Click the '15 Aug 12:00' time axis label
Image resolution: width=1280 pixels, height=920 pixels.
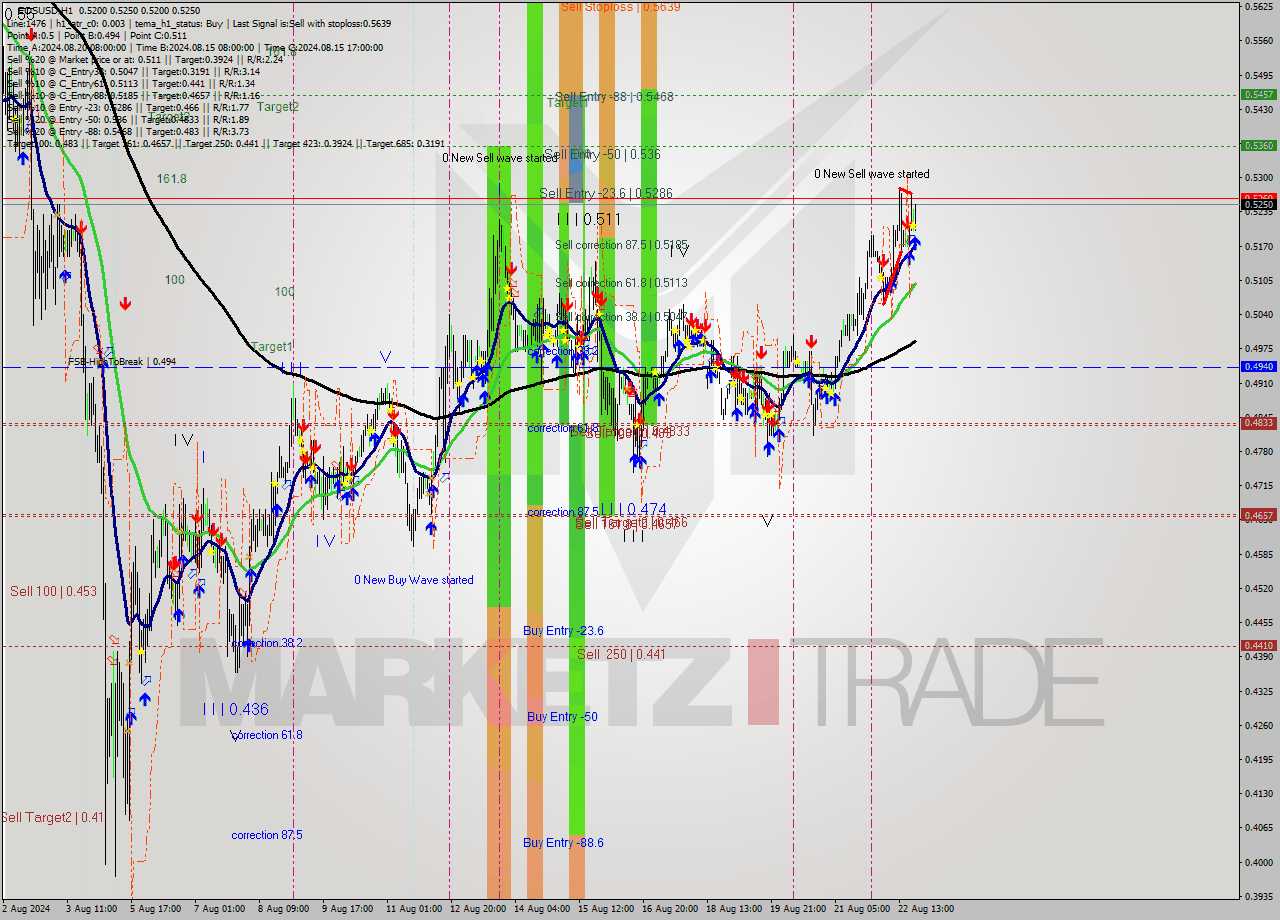[x=606, y=909]
